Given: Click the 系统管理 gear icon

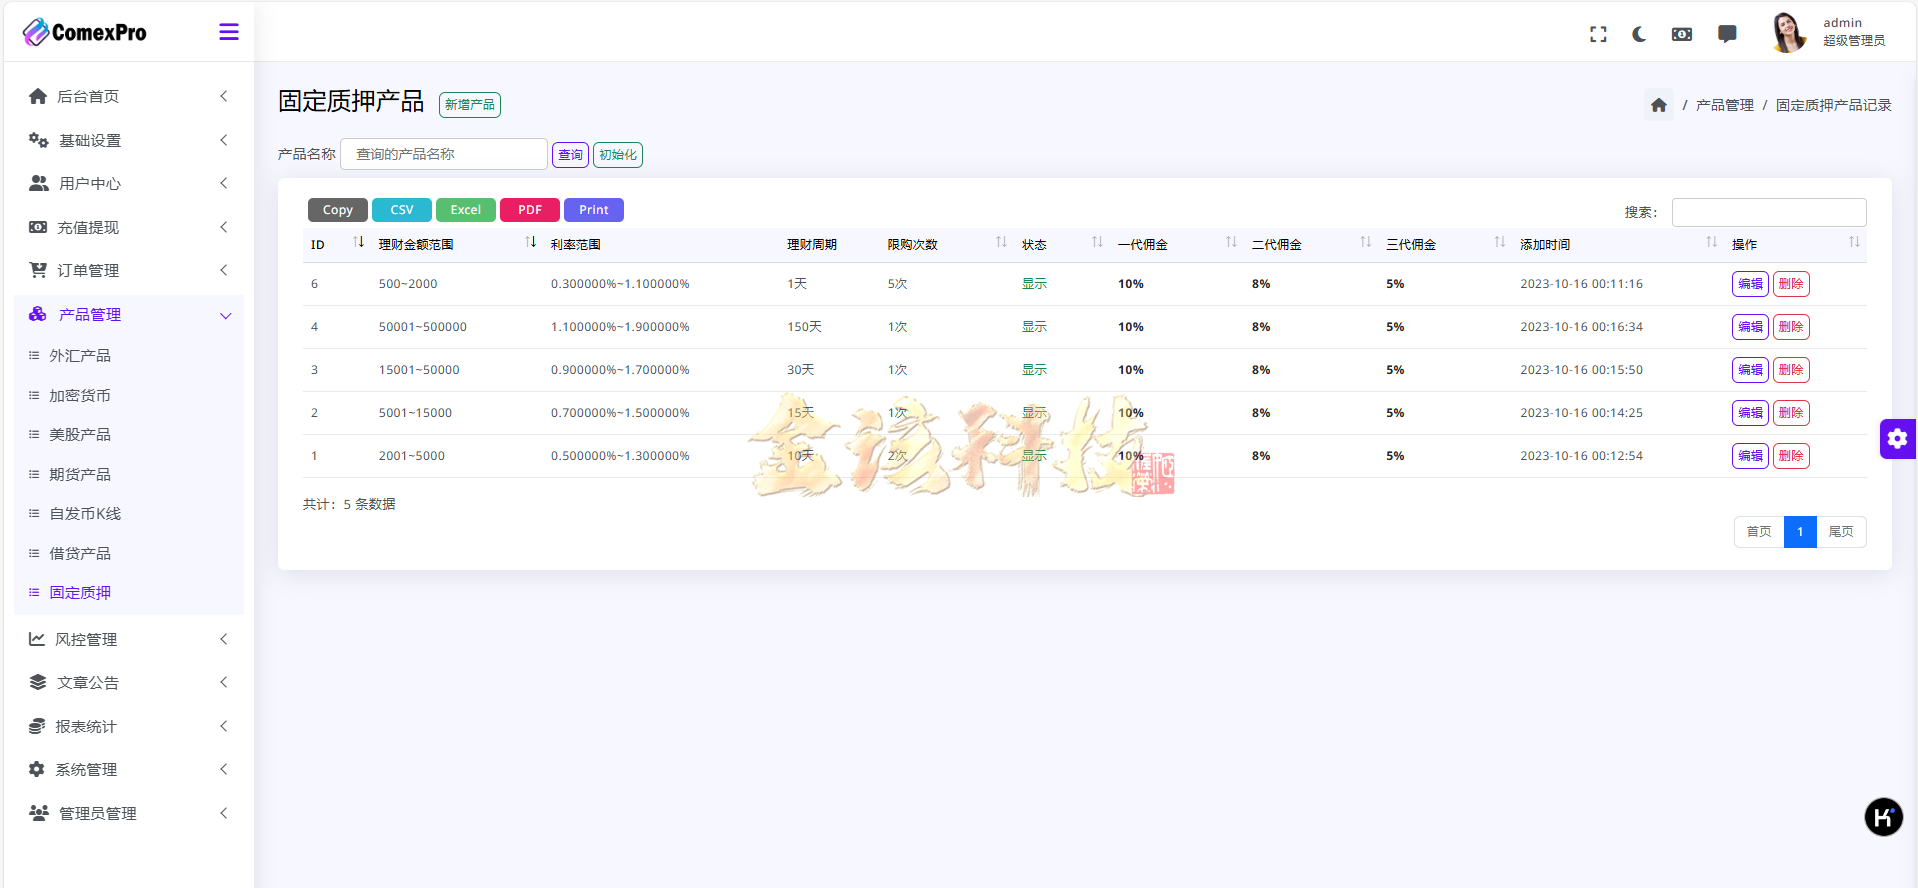Looking at the screenshot, I should coord(37,769).
